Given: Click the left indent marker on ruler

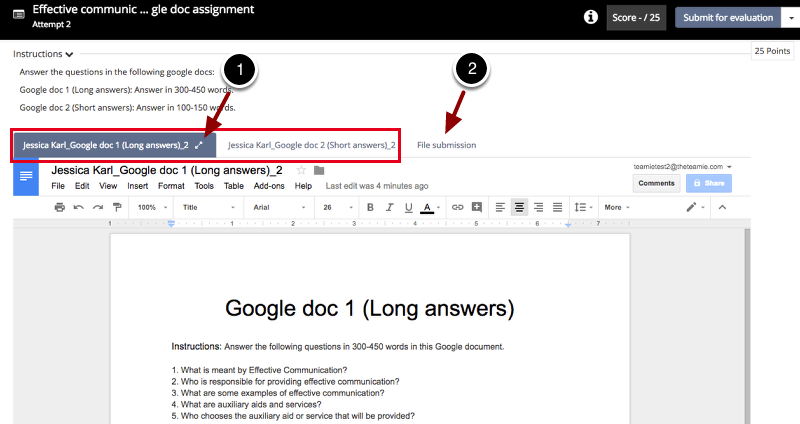Looking at the screenshot, I should [x=171, y=223].
